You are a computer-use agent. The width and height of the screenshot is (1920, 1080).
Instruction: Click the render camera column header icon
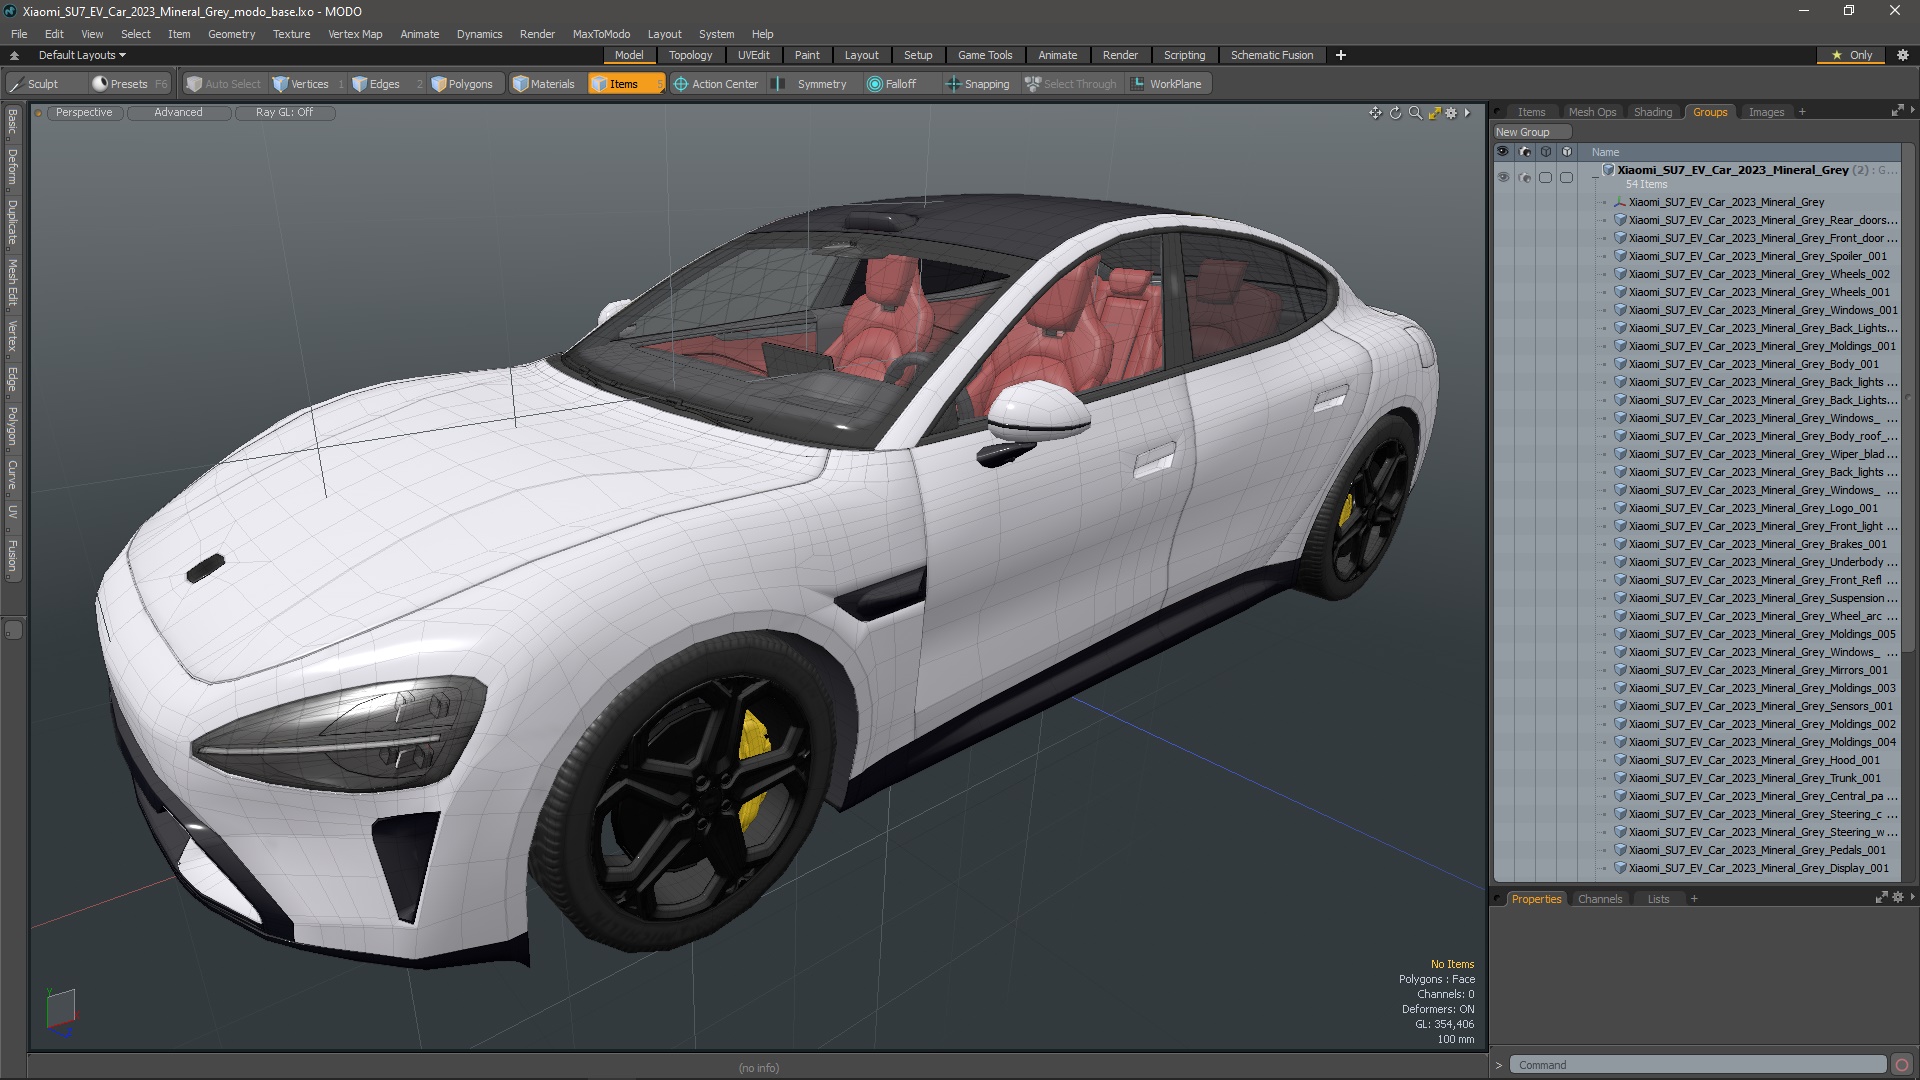point(1524,152)
